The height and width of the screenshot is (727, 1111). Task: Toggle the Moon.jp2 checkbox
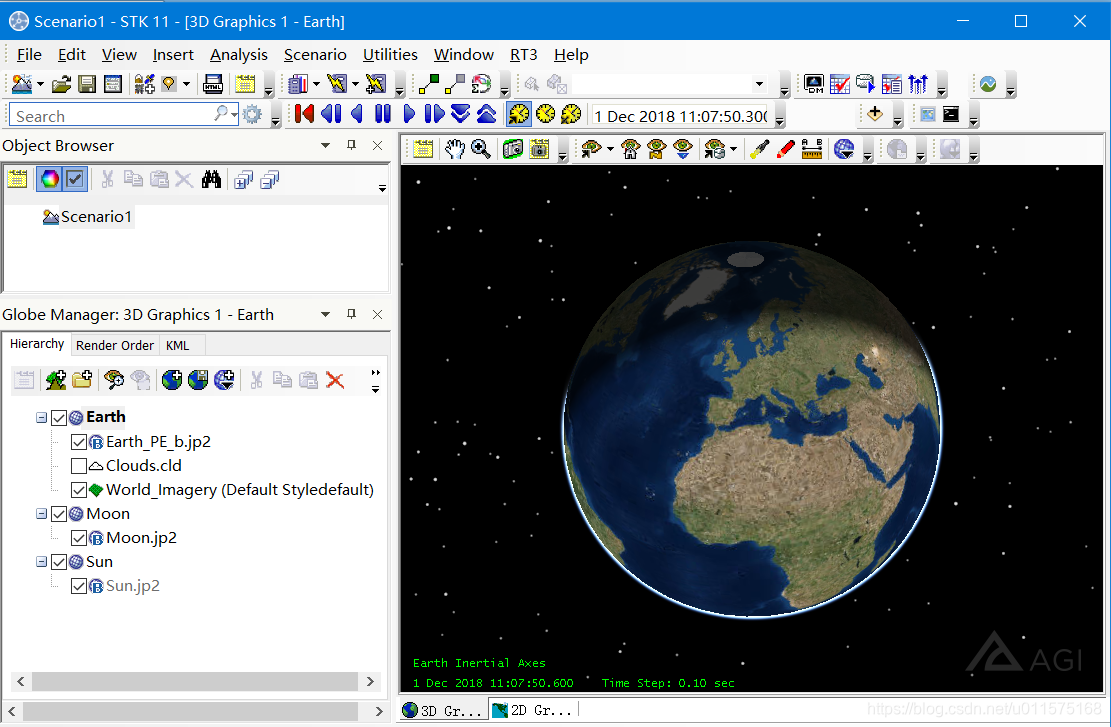coord(79,539)
